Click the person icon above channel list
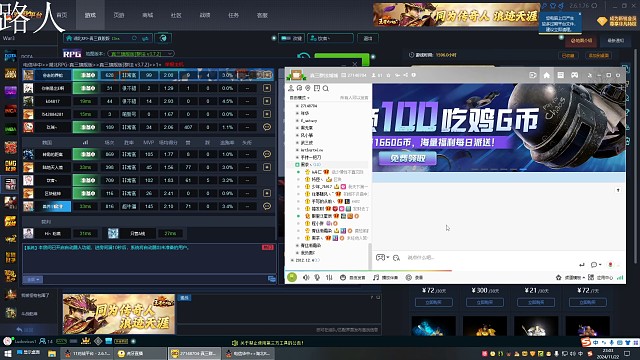Image resolution: width=640 pixels, height=360 pixels. [x=291, y=88]
